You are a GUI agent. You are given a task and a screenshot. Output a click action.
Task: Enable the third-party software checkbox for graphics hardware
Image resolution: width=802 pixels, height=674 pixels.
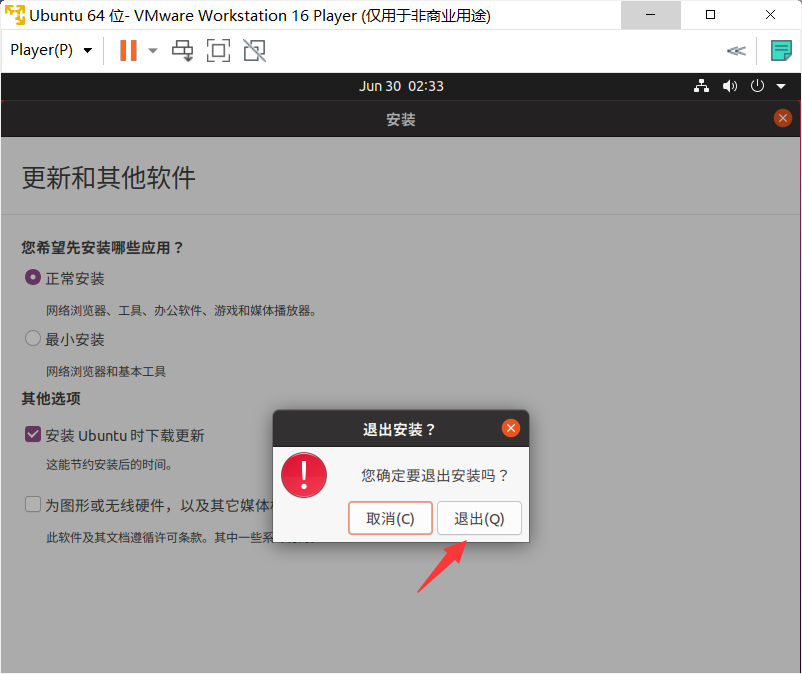(x=33, y=505)
